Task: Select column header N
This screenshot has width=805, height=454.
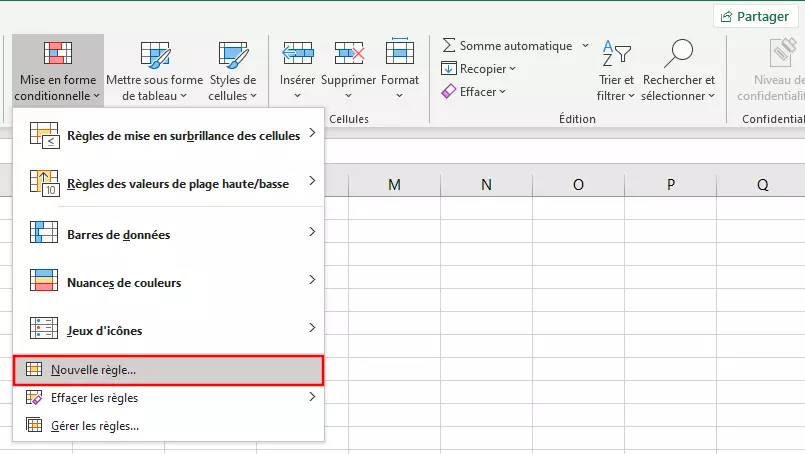Action: (x=486, y=185)
